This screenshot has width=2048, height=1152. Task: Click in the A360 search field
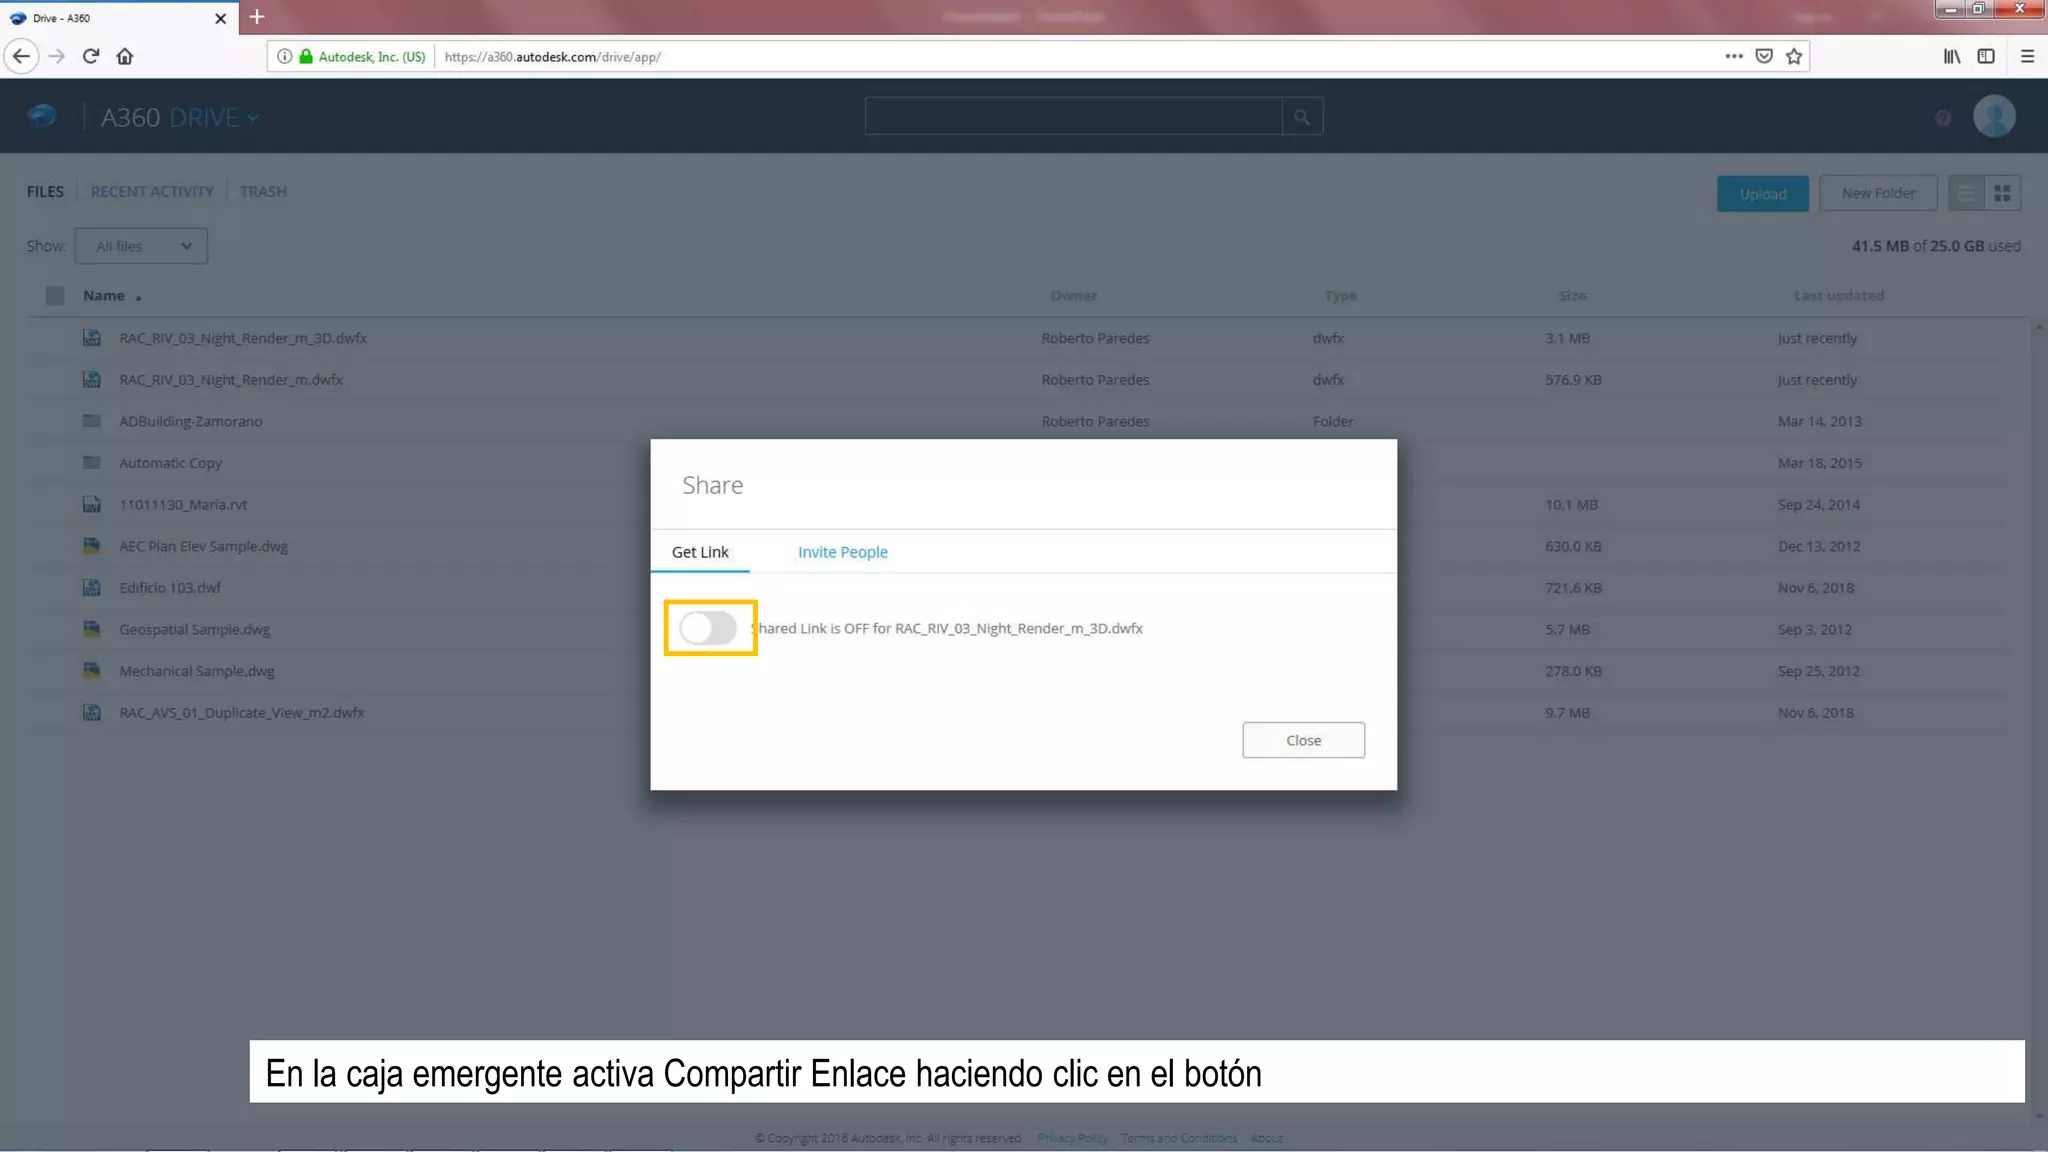click(1072, 117)
